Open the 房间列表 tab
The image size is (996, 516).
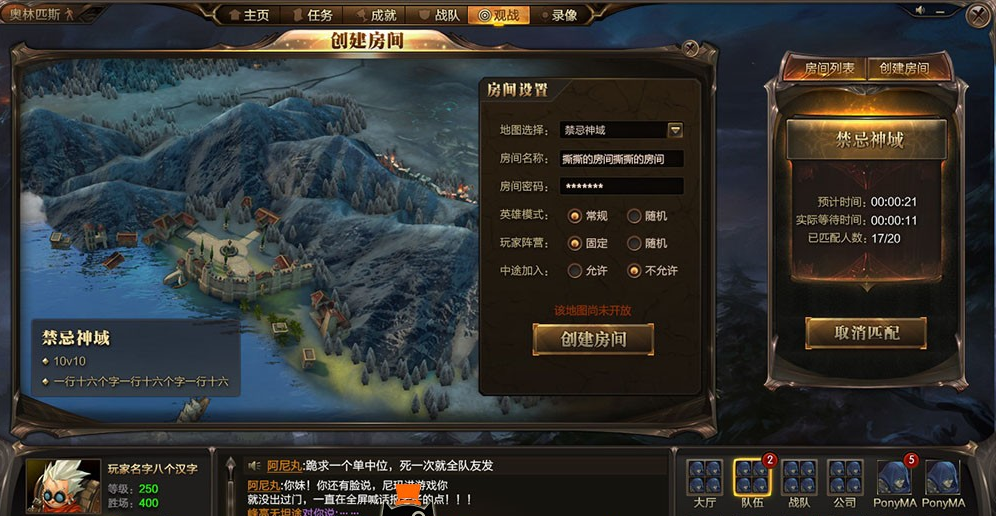(830, 68)
